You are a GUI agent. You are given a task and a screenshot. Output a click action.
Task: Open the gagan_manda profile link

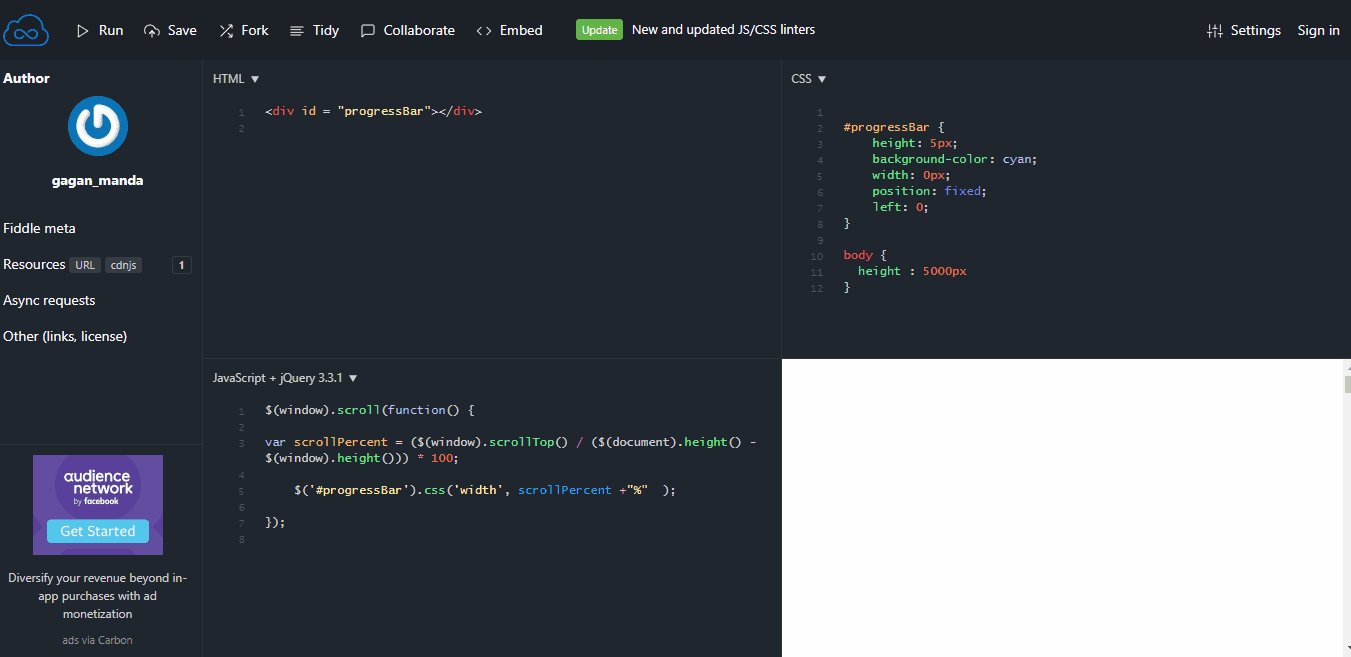(98, 181)
